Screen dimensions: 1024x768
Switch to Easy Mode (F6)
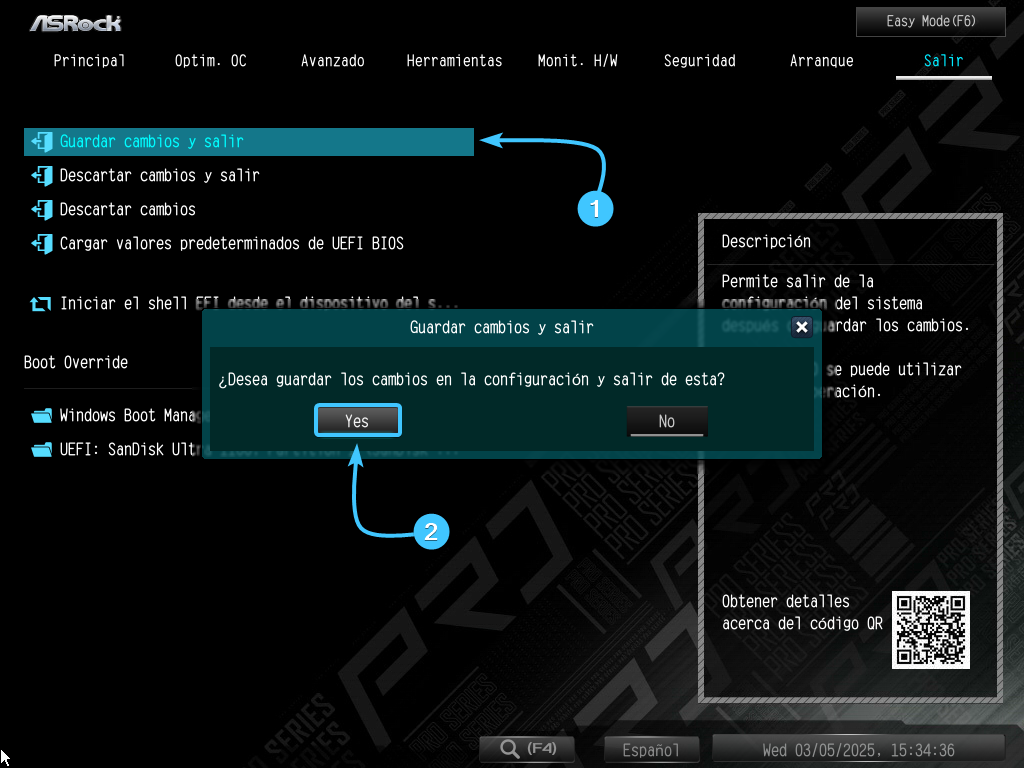(930, 21)
